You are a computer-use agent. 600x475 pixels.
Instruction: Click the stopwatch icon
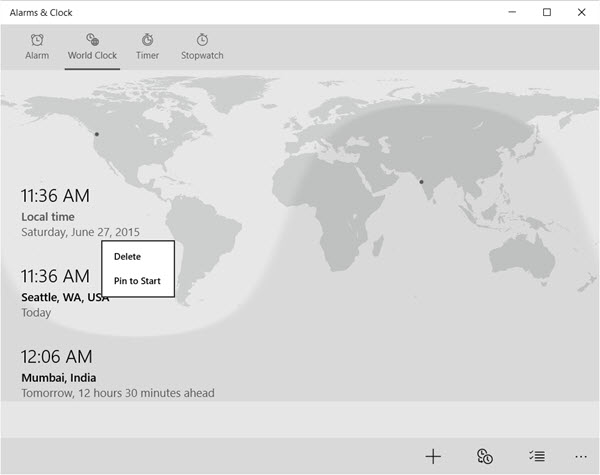click(202, 39)
